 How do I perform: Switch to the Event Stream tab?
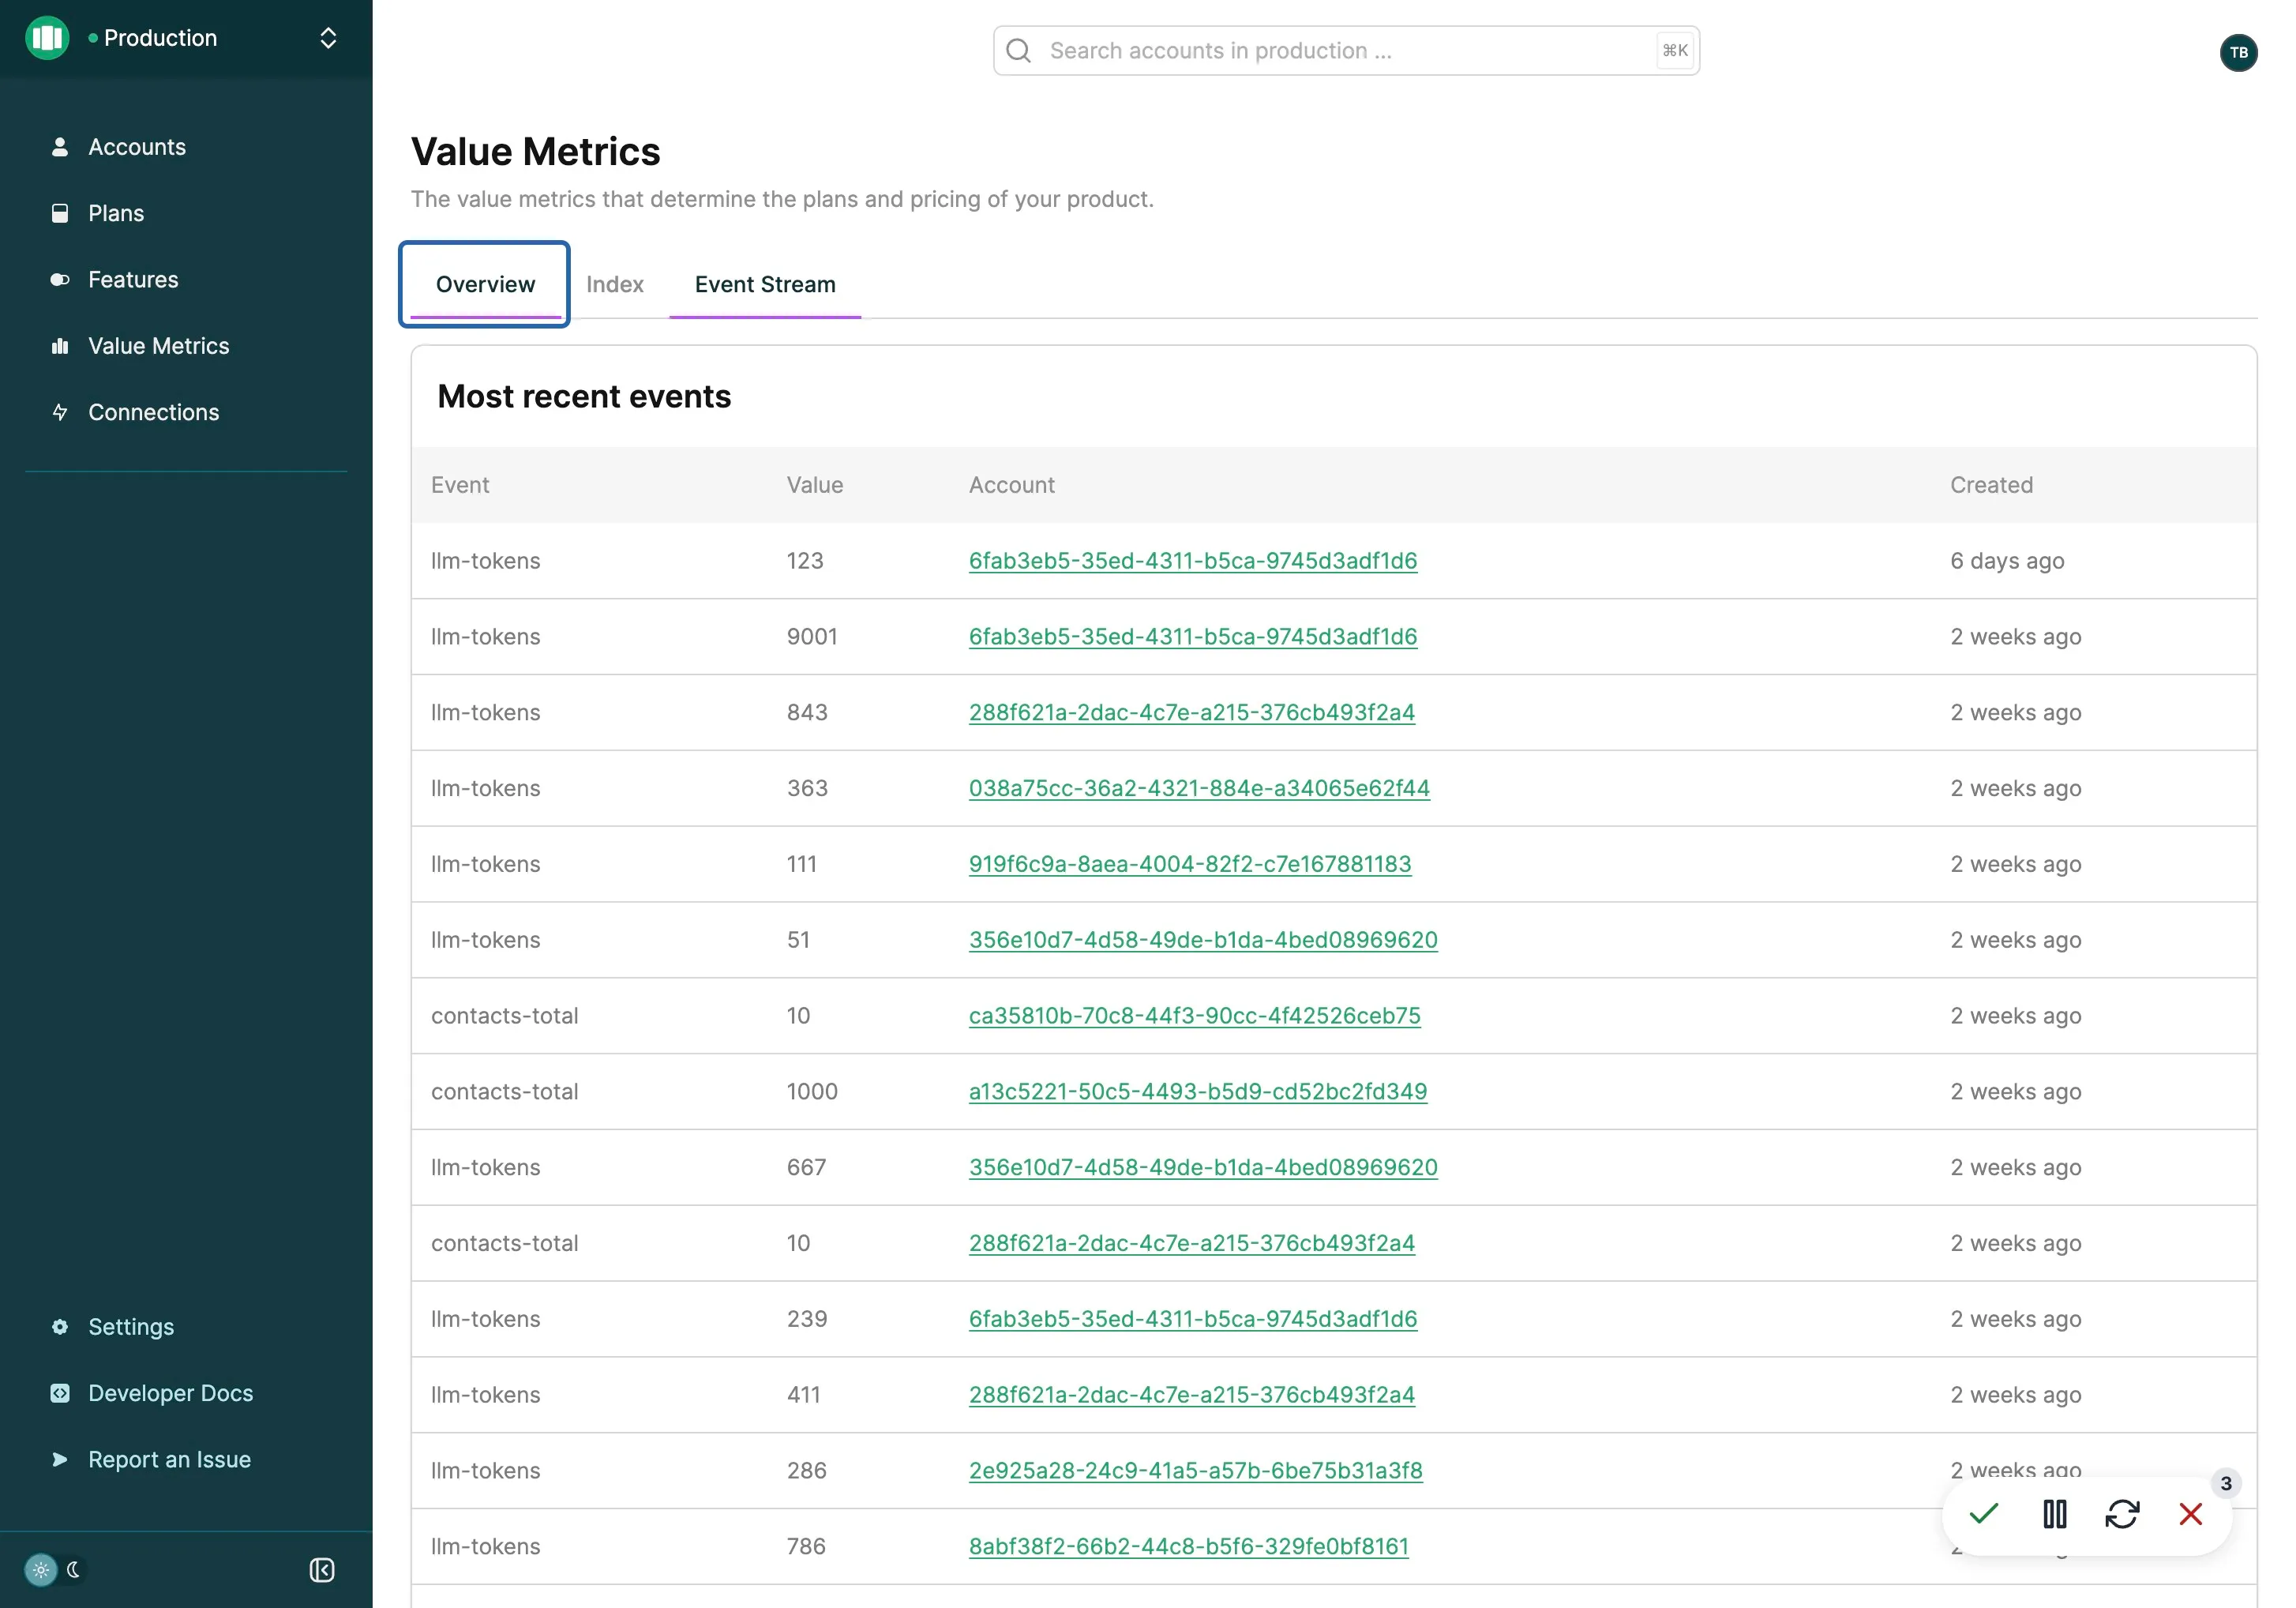tap(765, 284)
